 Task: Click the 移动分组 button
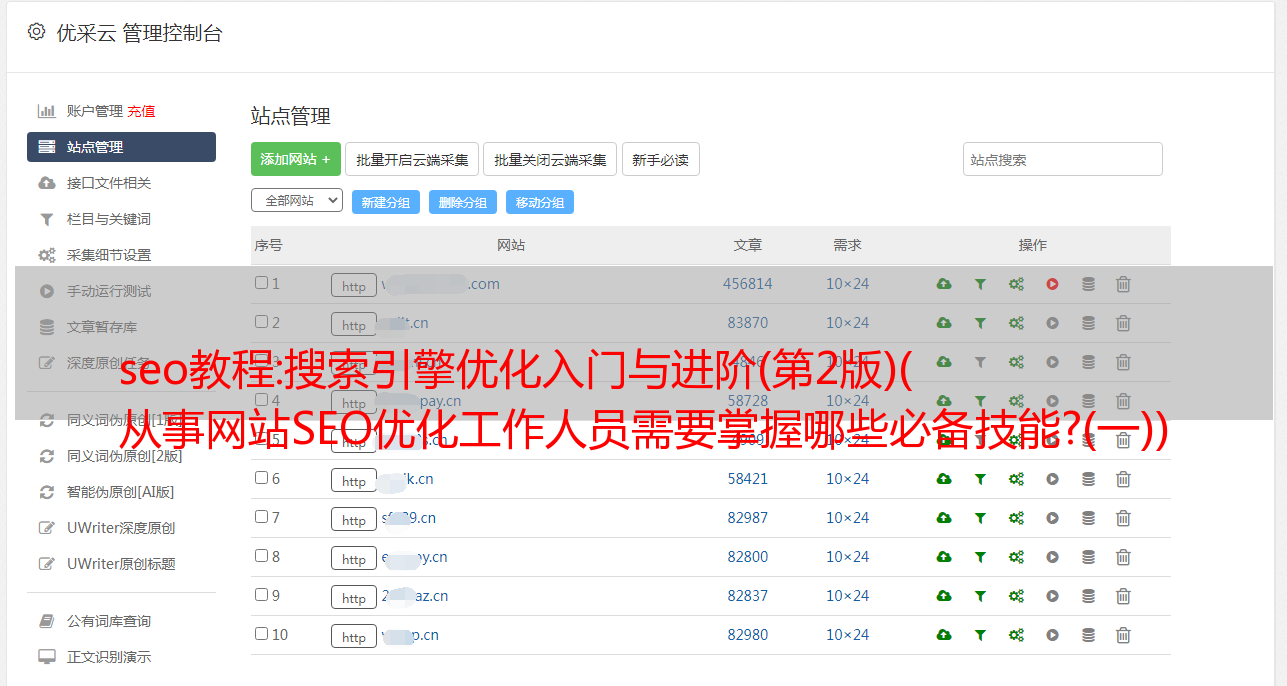tap(540, 202)
